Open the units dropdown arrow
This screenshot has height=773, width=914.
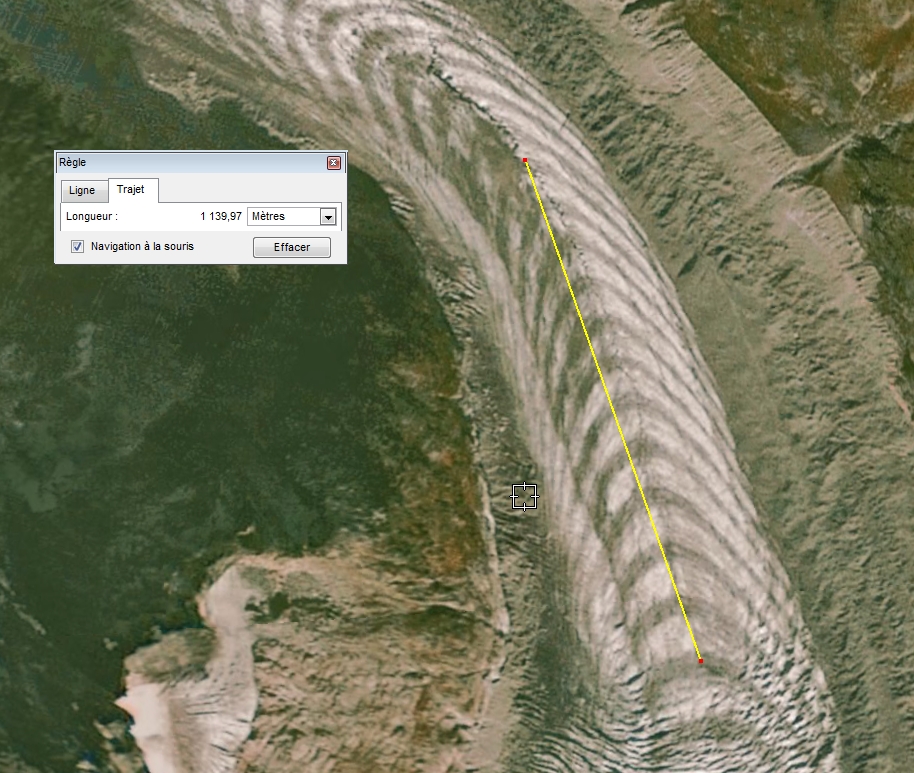click(327, 217)
